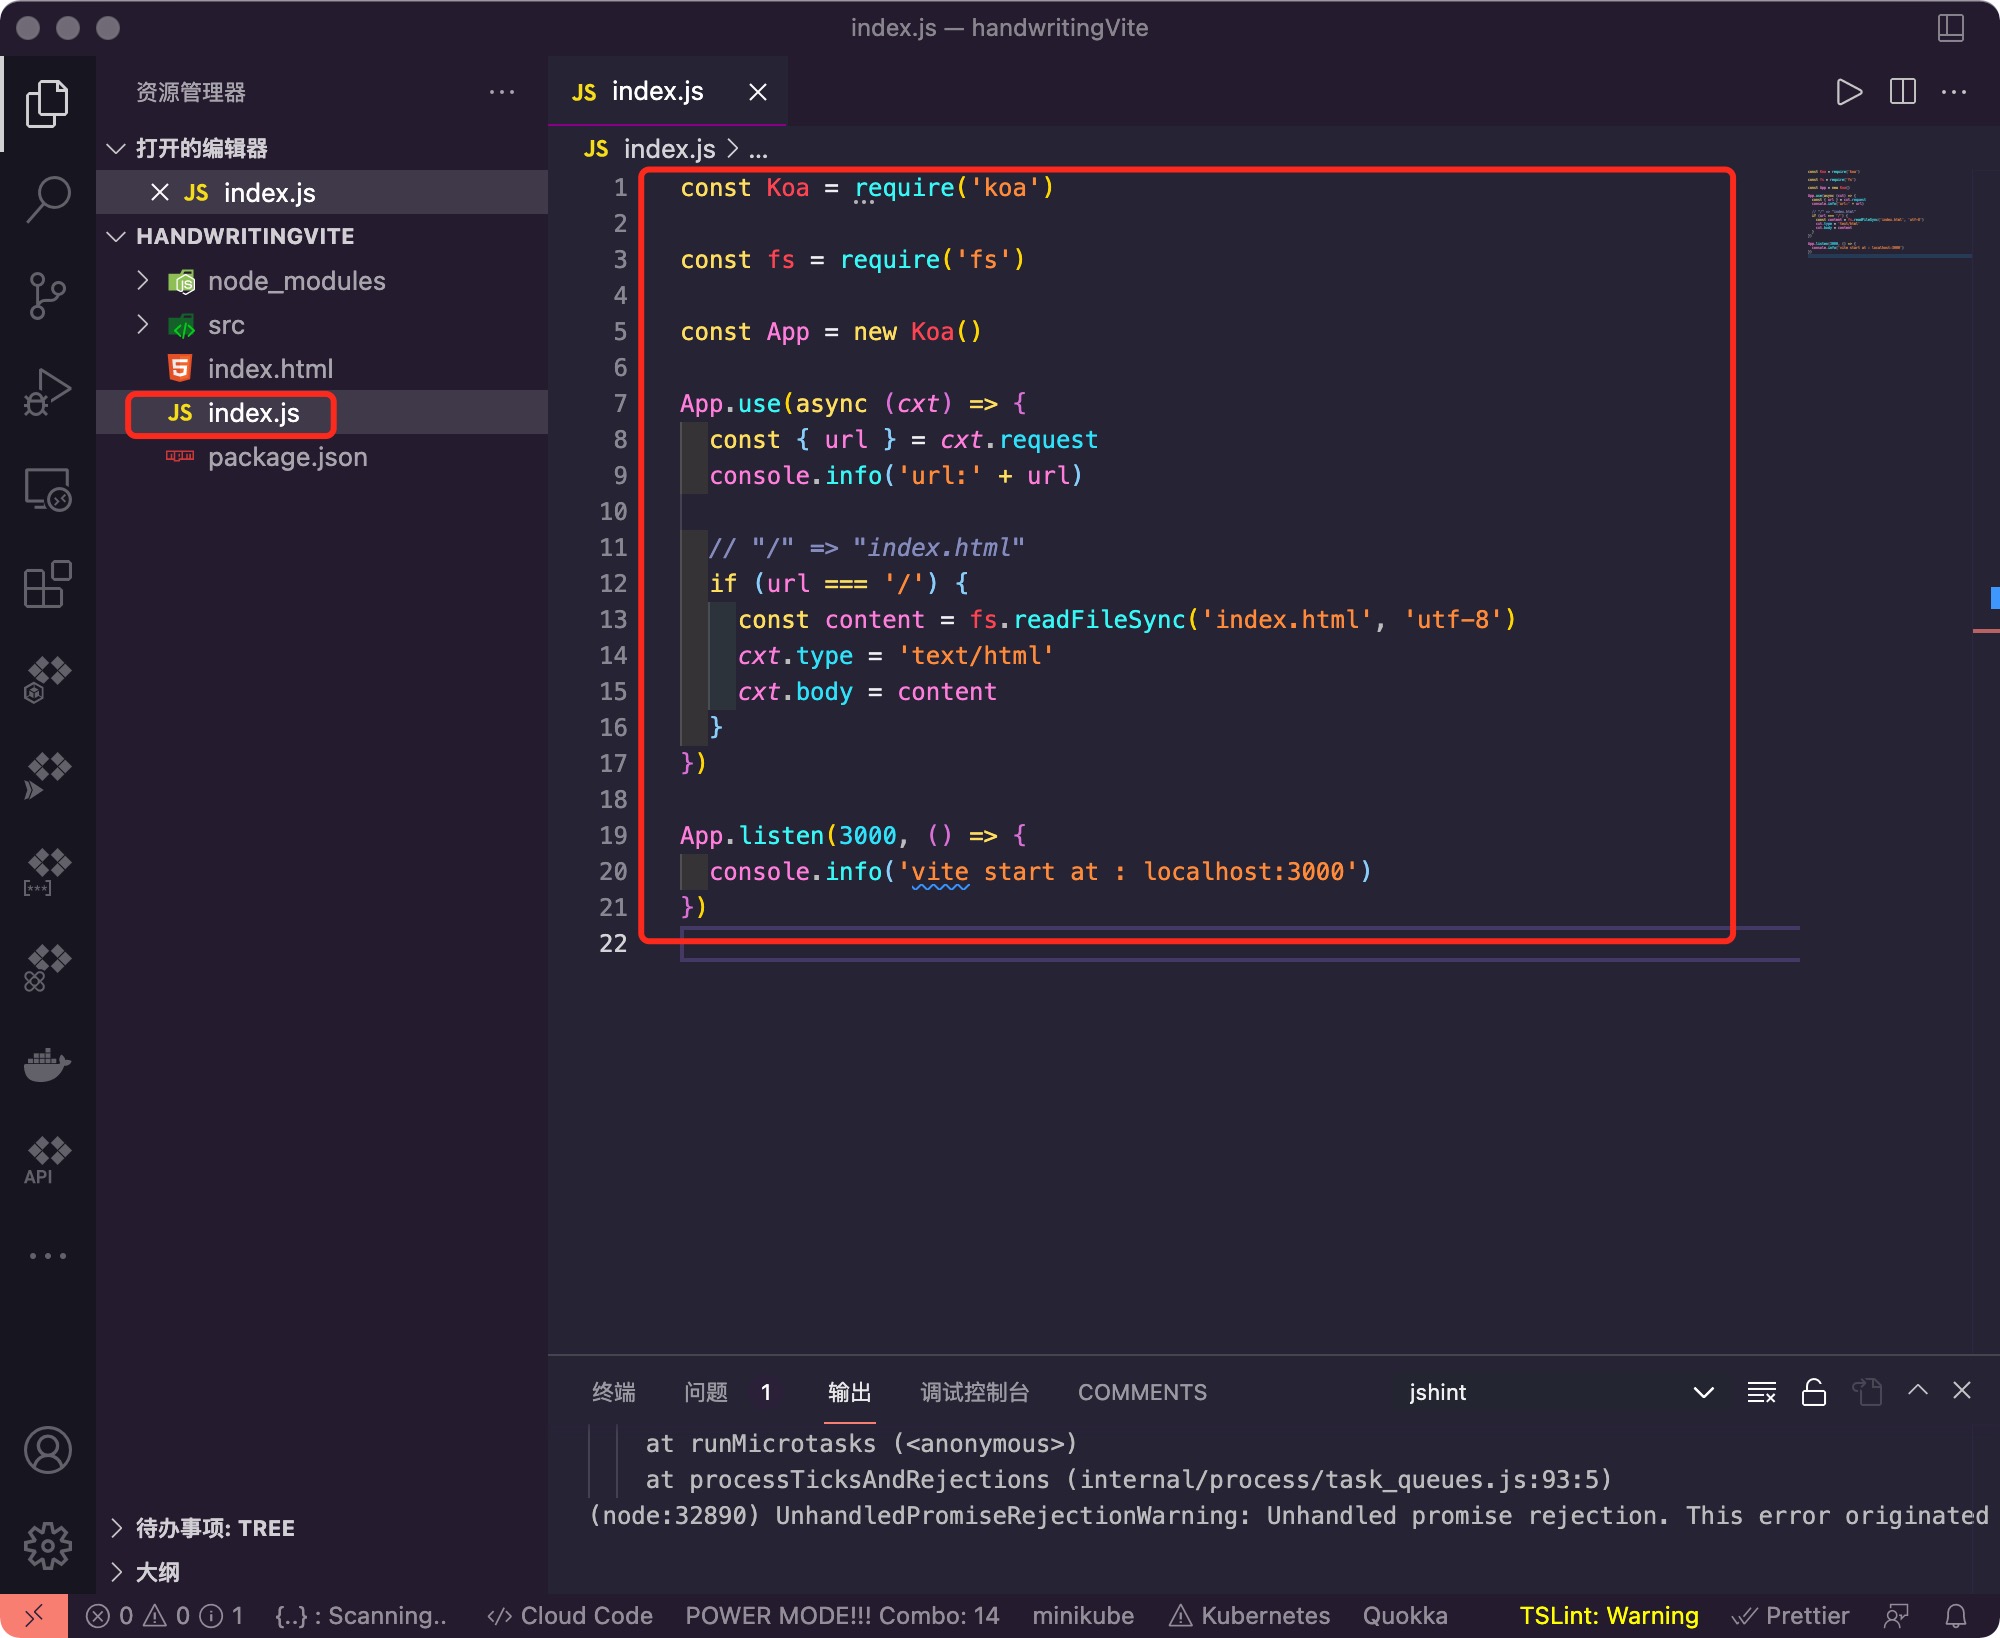Open the Source Control view

47,295
